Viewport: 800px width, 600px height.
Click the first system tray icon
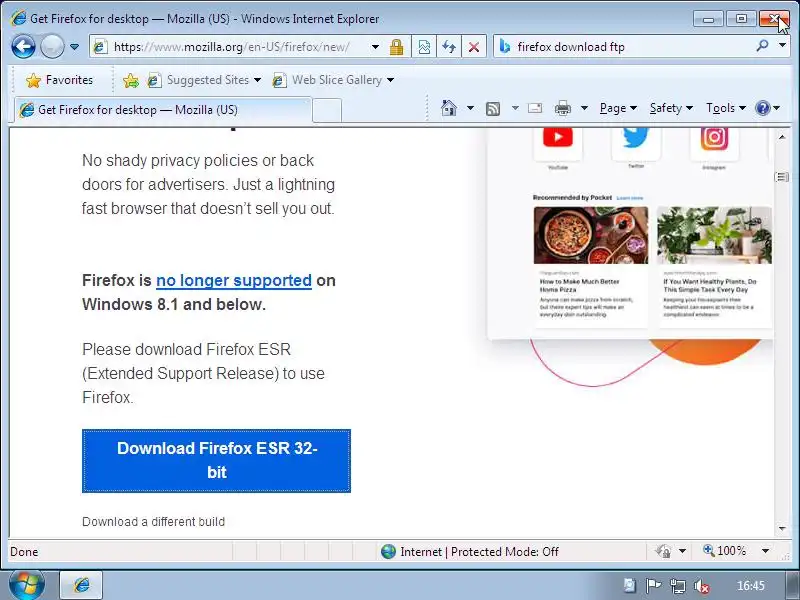[630, 585]
